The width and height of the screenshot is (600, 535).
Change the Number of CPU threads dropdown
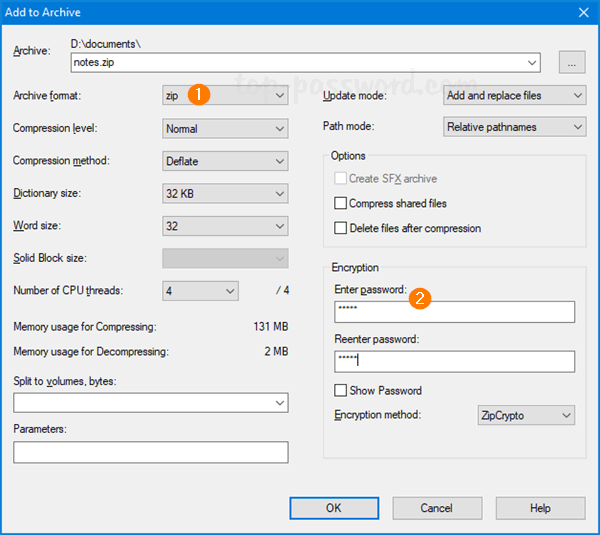click(x=200, y=291)
